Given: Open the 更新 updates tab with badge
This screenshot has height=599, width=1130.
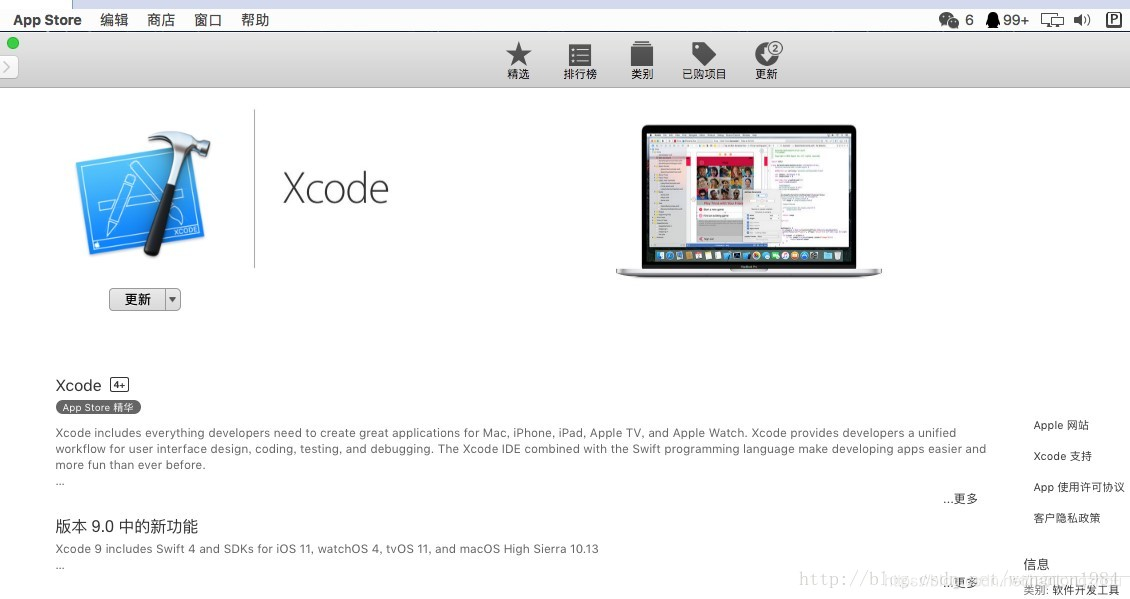Looking at the screenshot, I should [767, 61].
